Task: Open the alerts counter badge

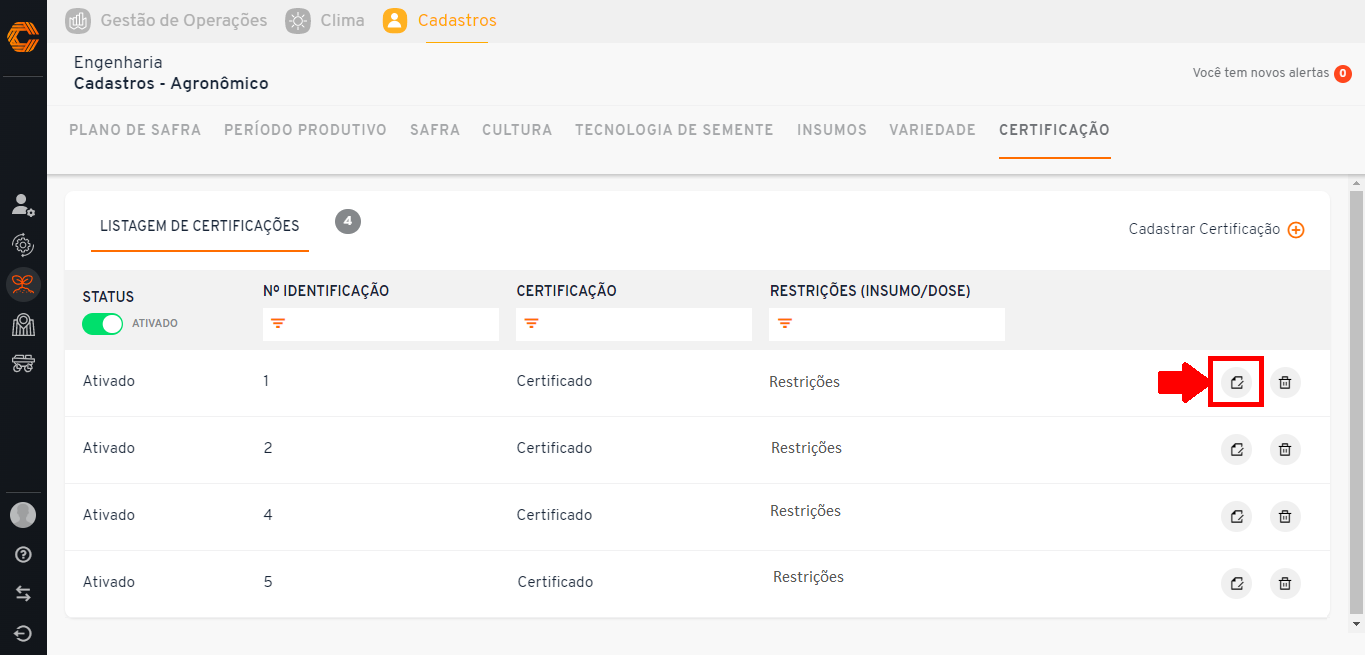Action: [x=1343, y=73]
